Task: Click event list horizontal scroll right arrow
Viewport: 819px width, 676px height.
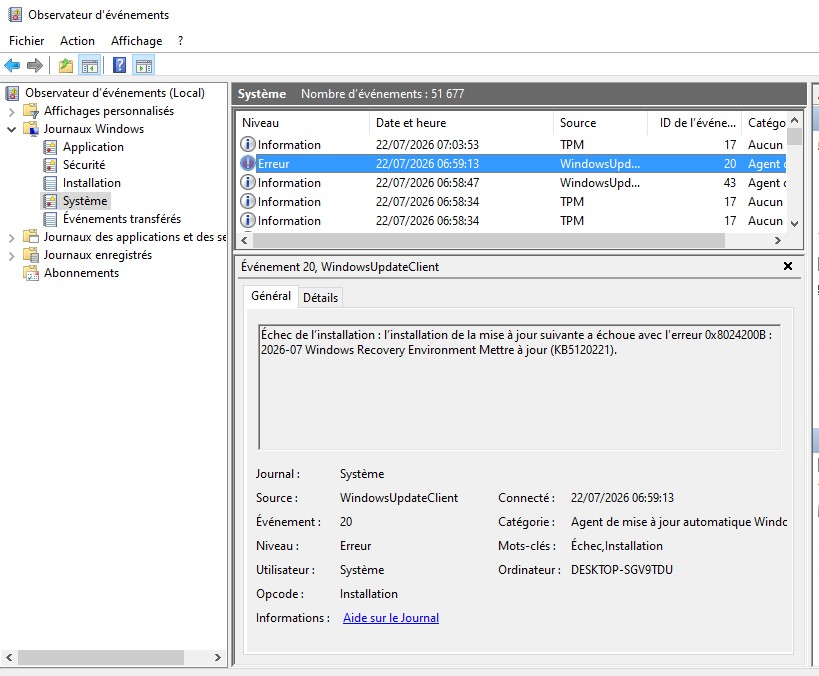Action: 778,240
